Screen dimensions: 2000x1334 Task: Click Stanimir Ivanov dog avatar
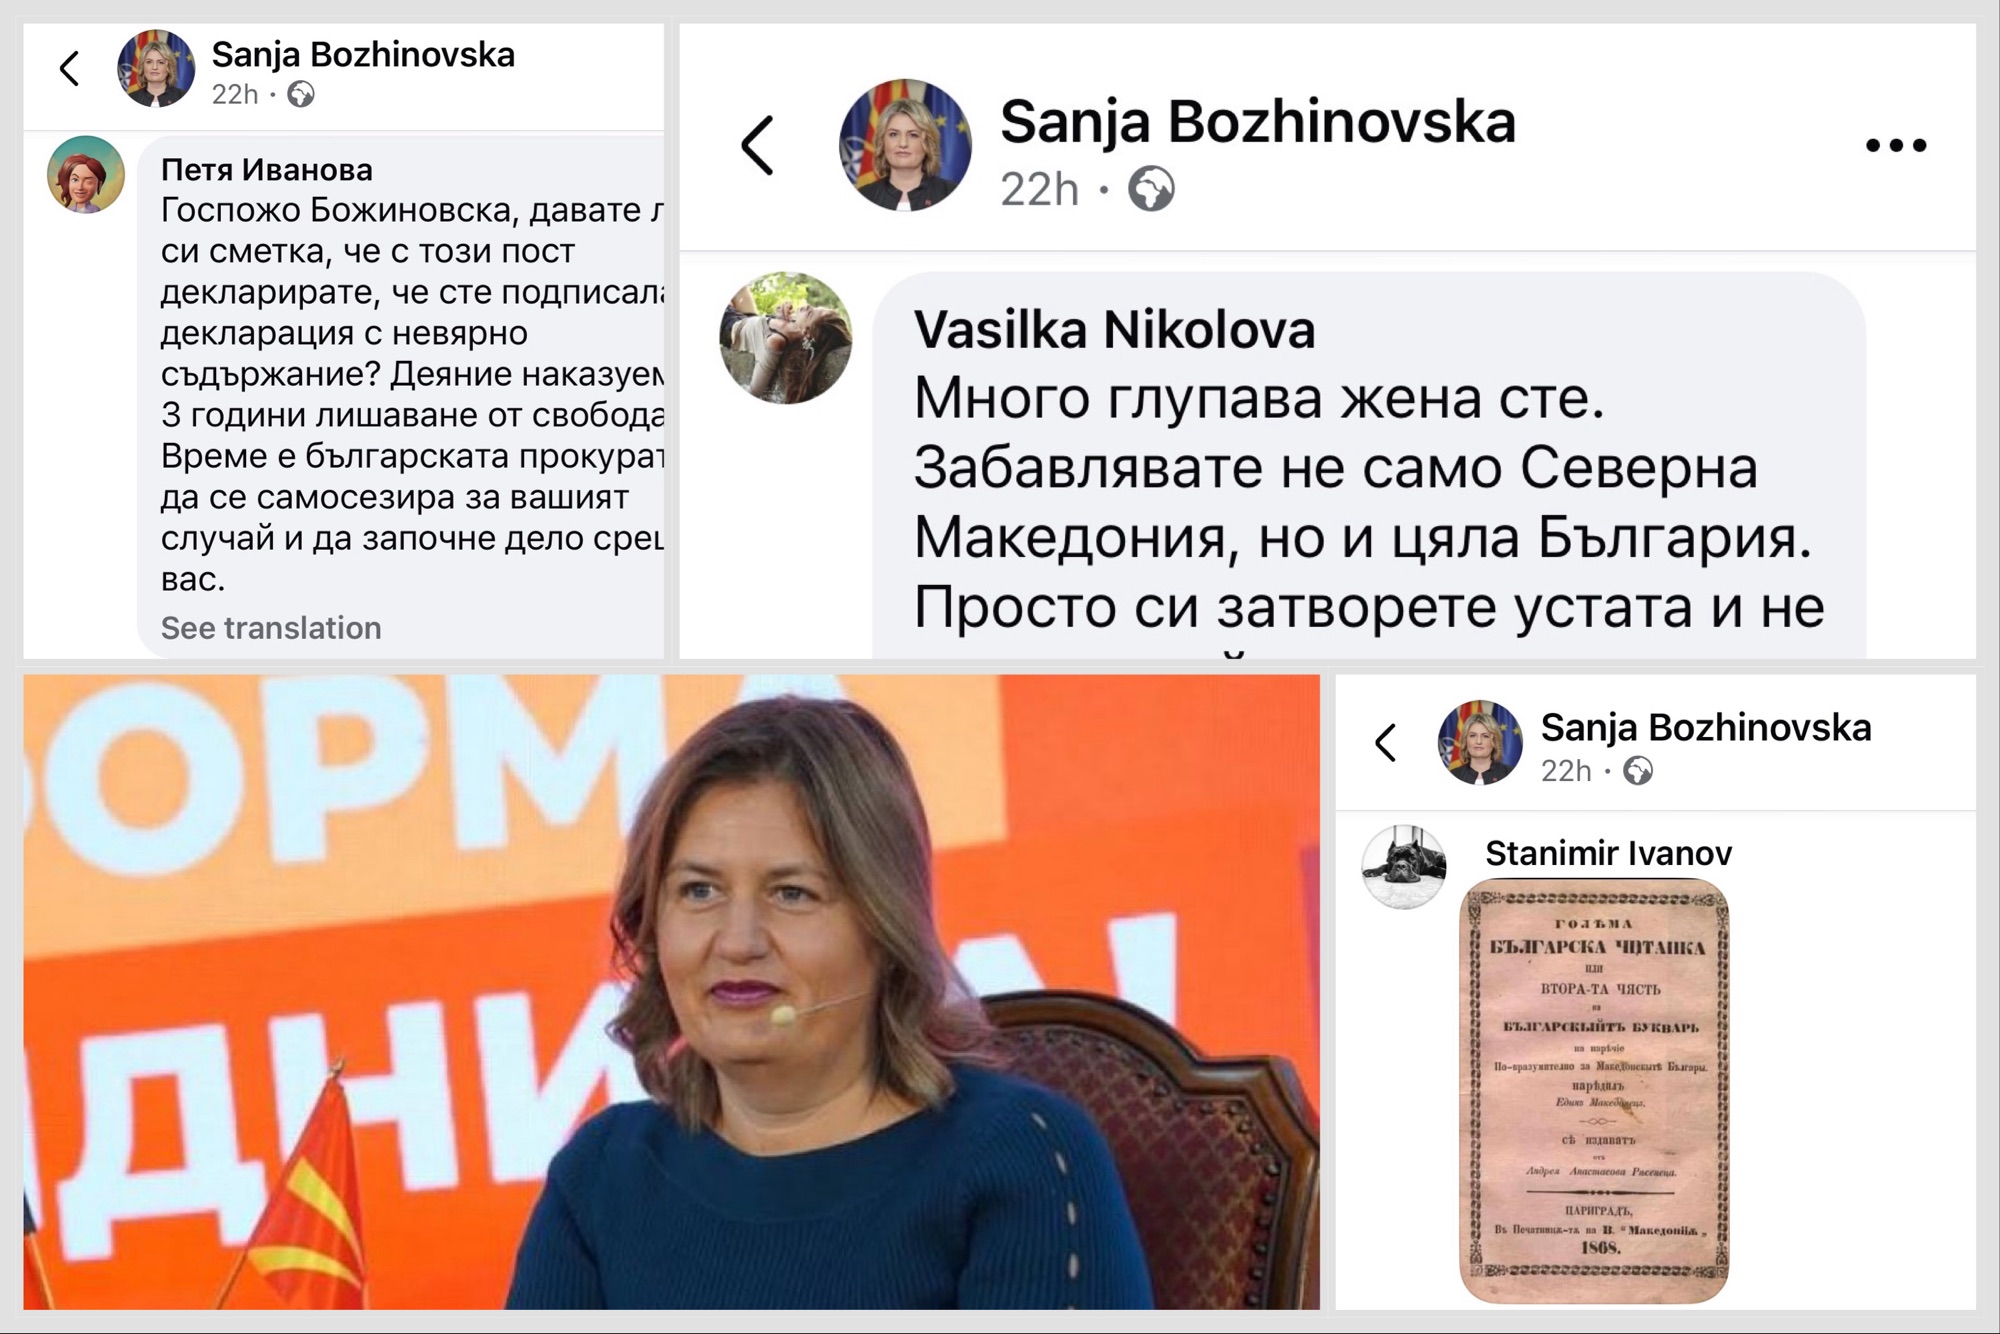coord(1404,867)
